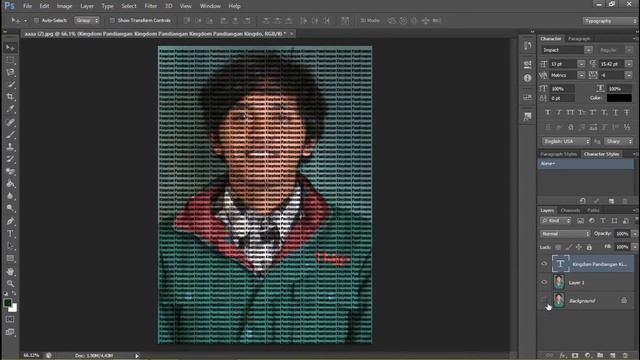
Task: Click the foreground color swatch
Action: coord(7,302)
